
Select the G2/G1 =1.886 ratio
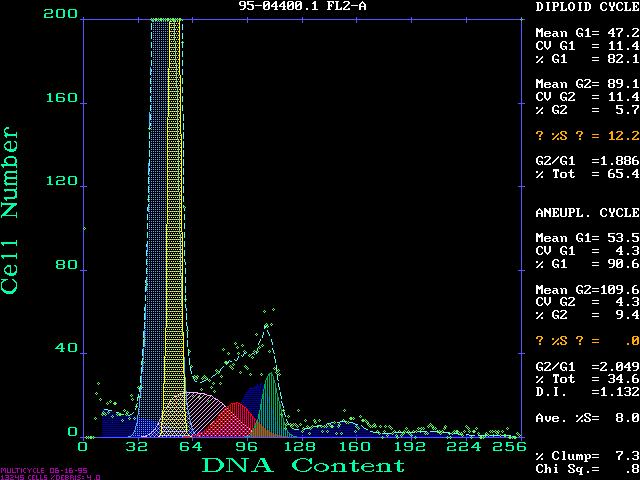click(x=587, y=161)
